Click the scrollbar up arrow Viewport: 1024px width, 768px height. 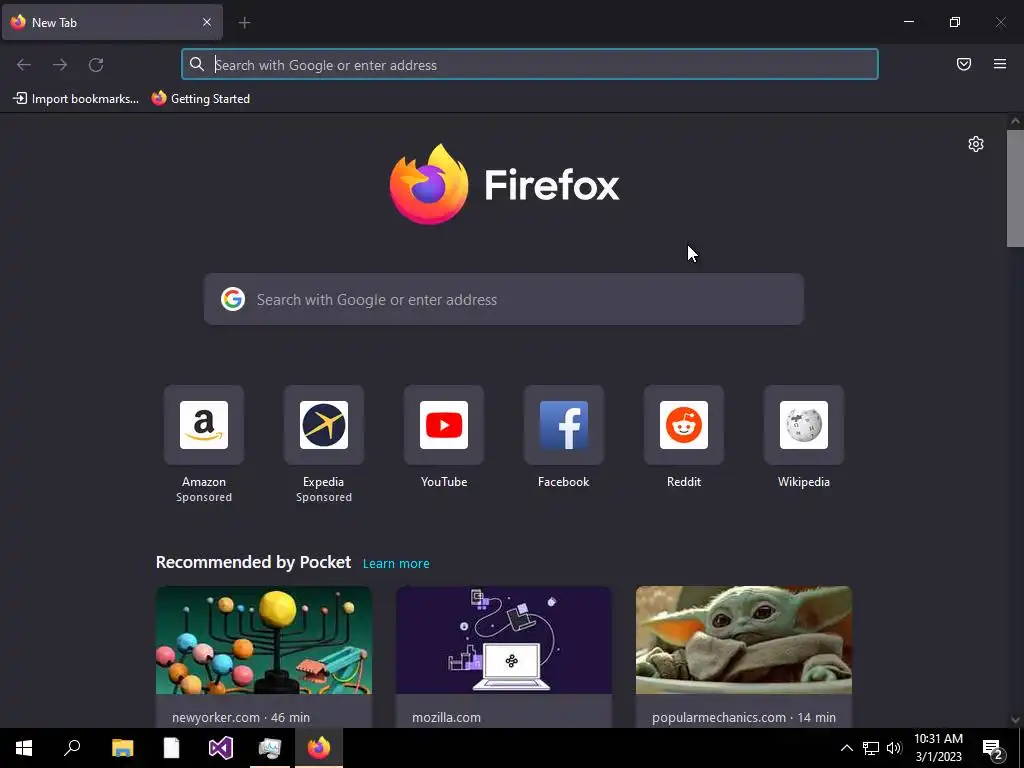click(x=1015, y=121)
